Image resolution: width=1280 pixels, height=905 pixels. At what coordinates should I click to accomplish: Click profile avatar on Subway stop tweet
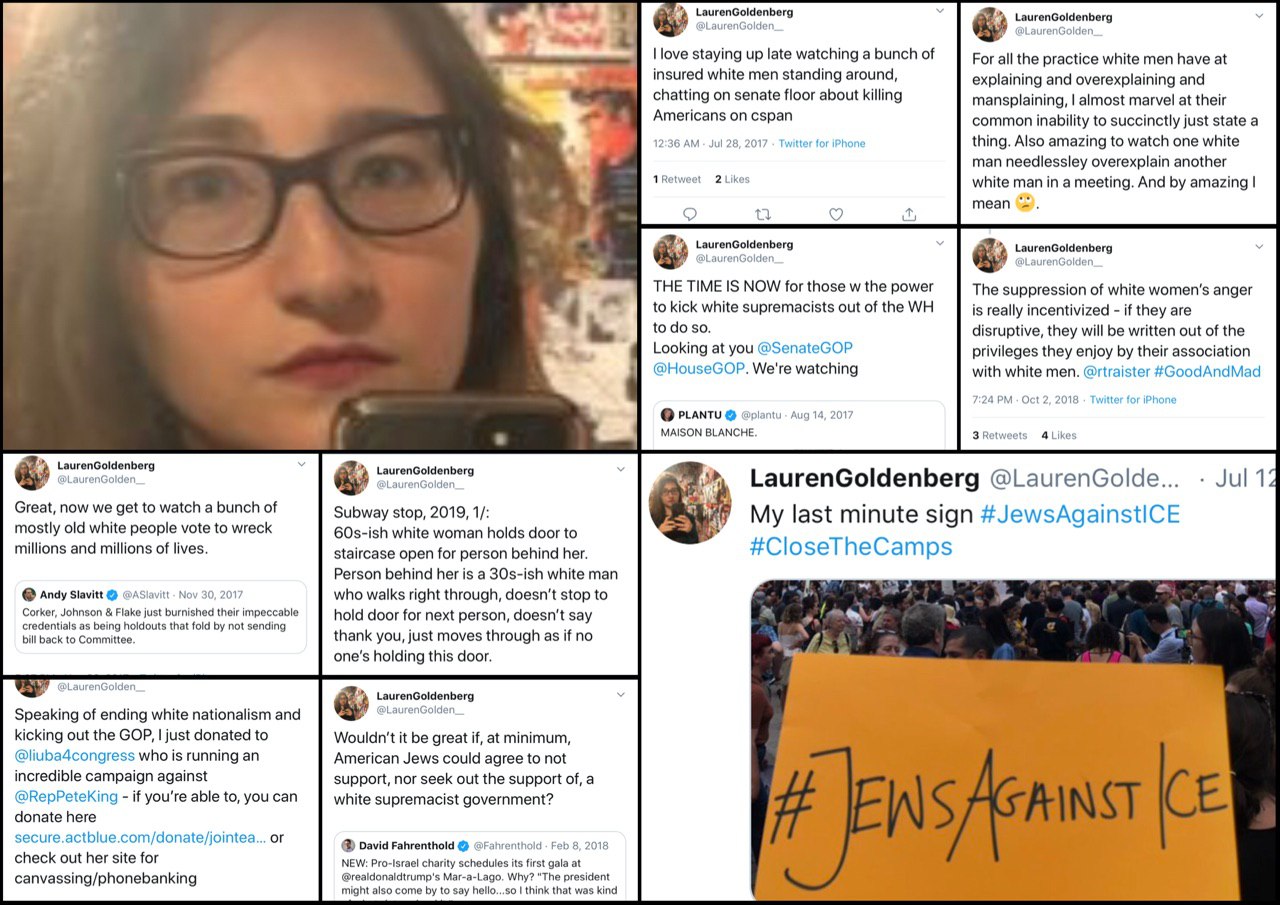coord(351,478)
